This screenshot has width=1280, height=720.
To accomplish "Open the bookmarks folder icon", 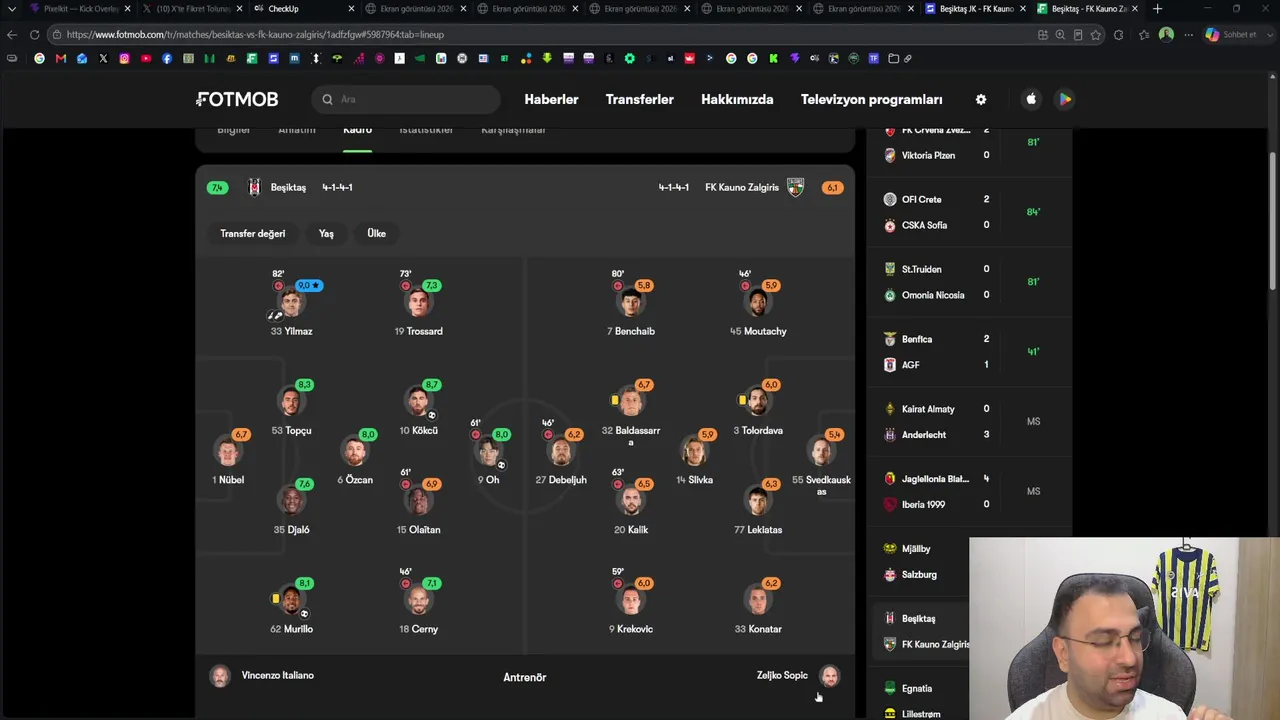I will 893,58.
